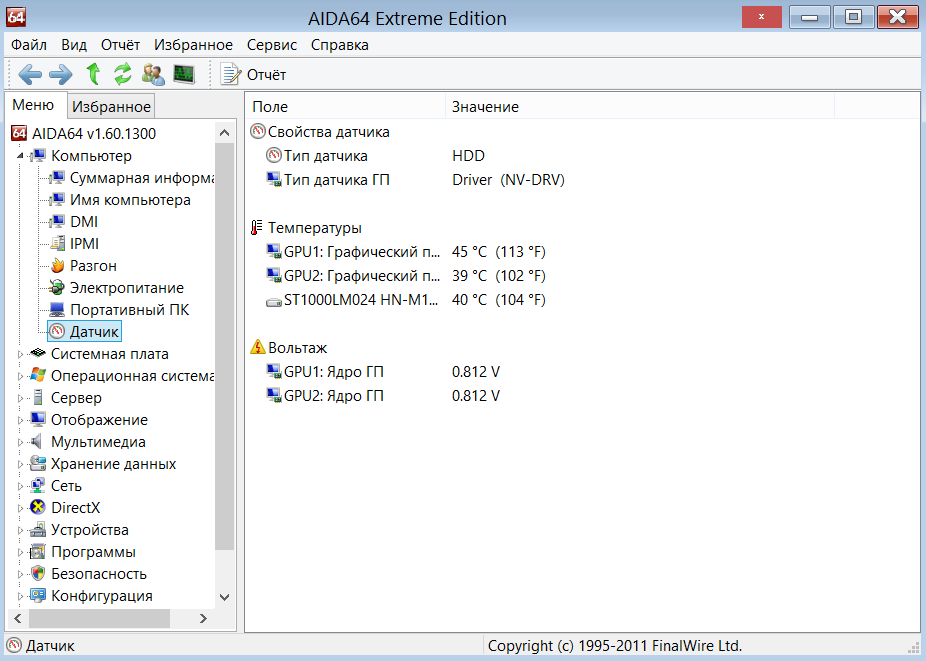Open the Users toolbar icon

[x=153, y=74]
